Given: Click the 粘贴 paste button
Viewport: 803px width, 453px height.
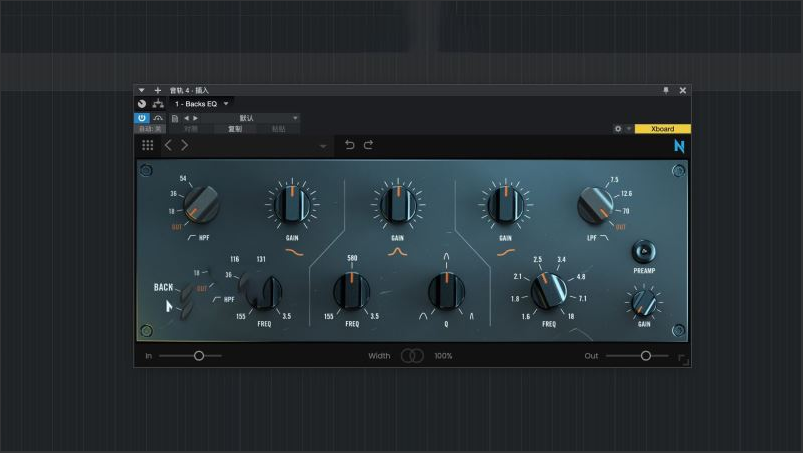Looking at the screenshot, I should pyautogui.click(x=279, y=129).
